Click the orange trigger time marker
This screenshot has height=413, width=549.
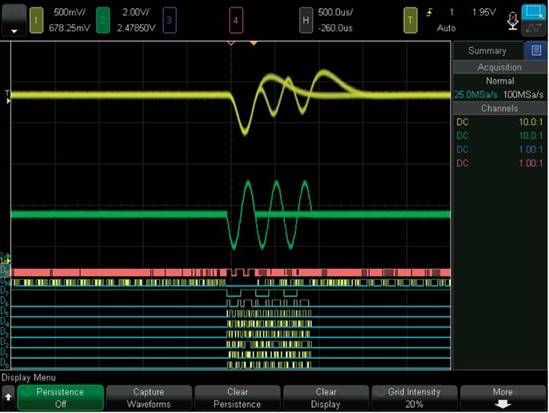pyautogui.click(x=253, y=43)
